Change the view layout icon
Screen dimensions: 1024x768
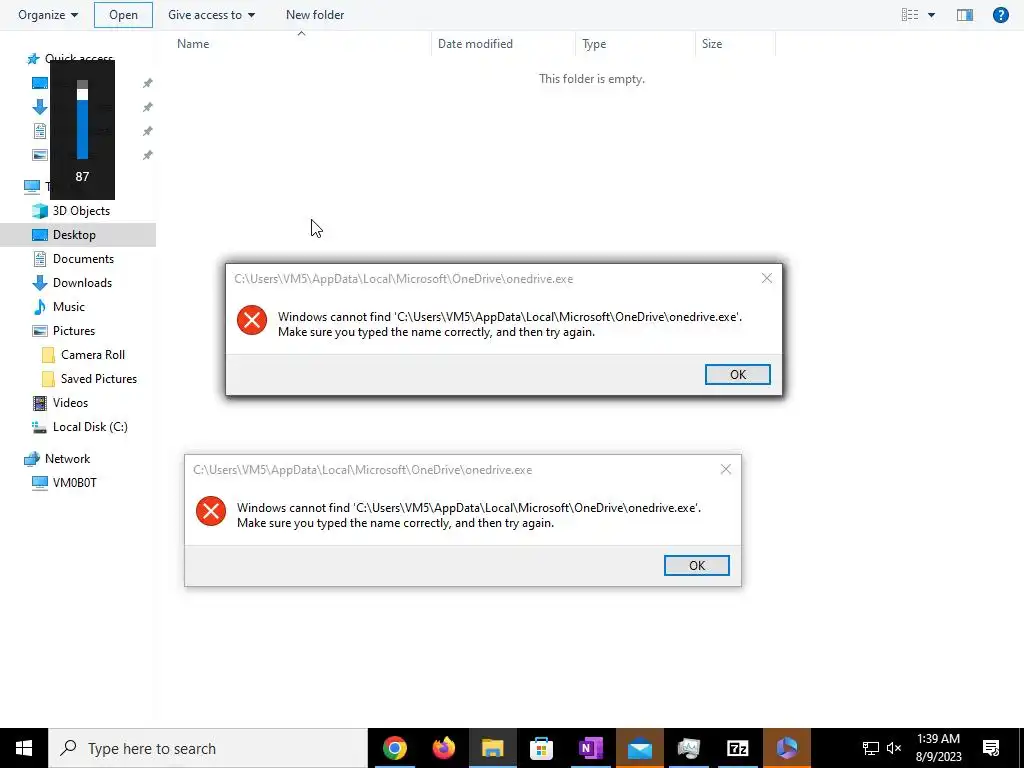pos(910,14)
